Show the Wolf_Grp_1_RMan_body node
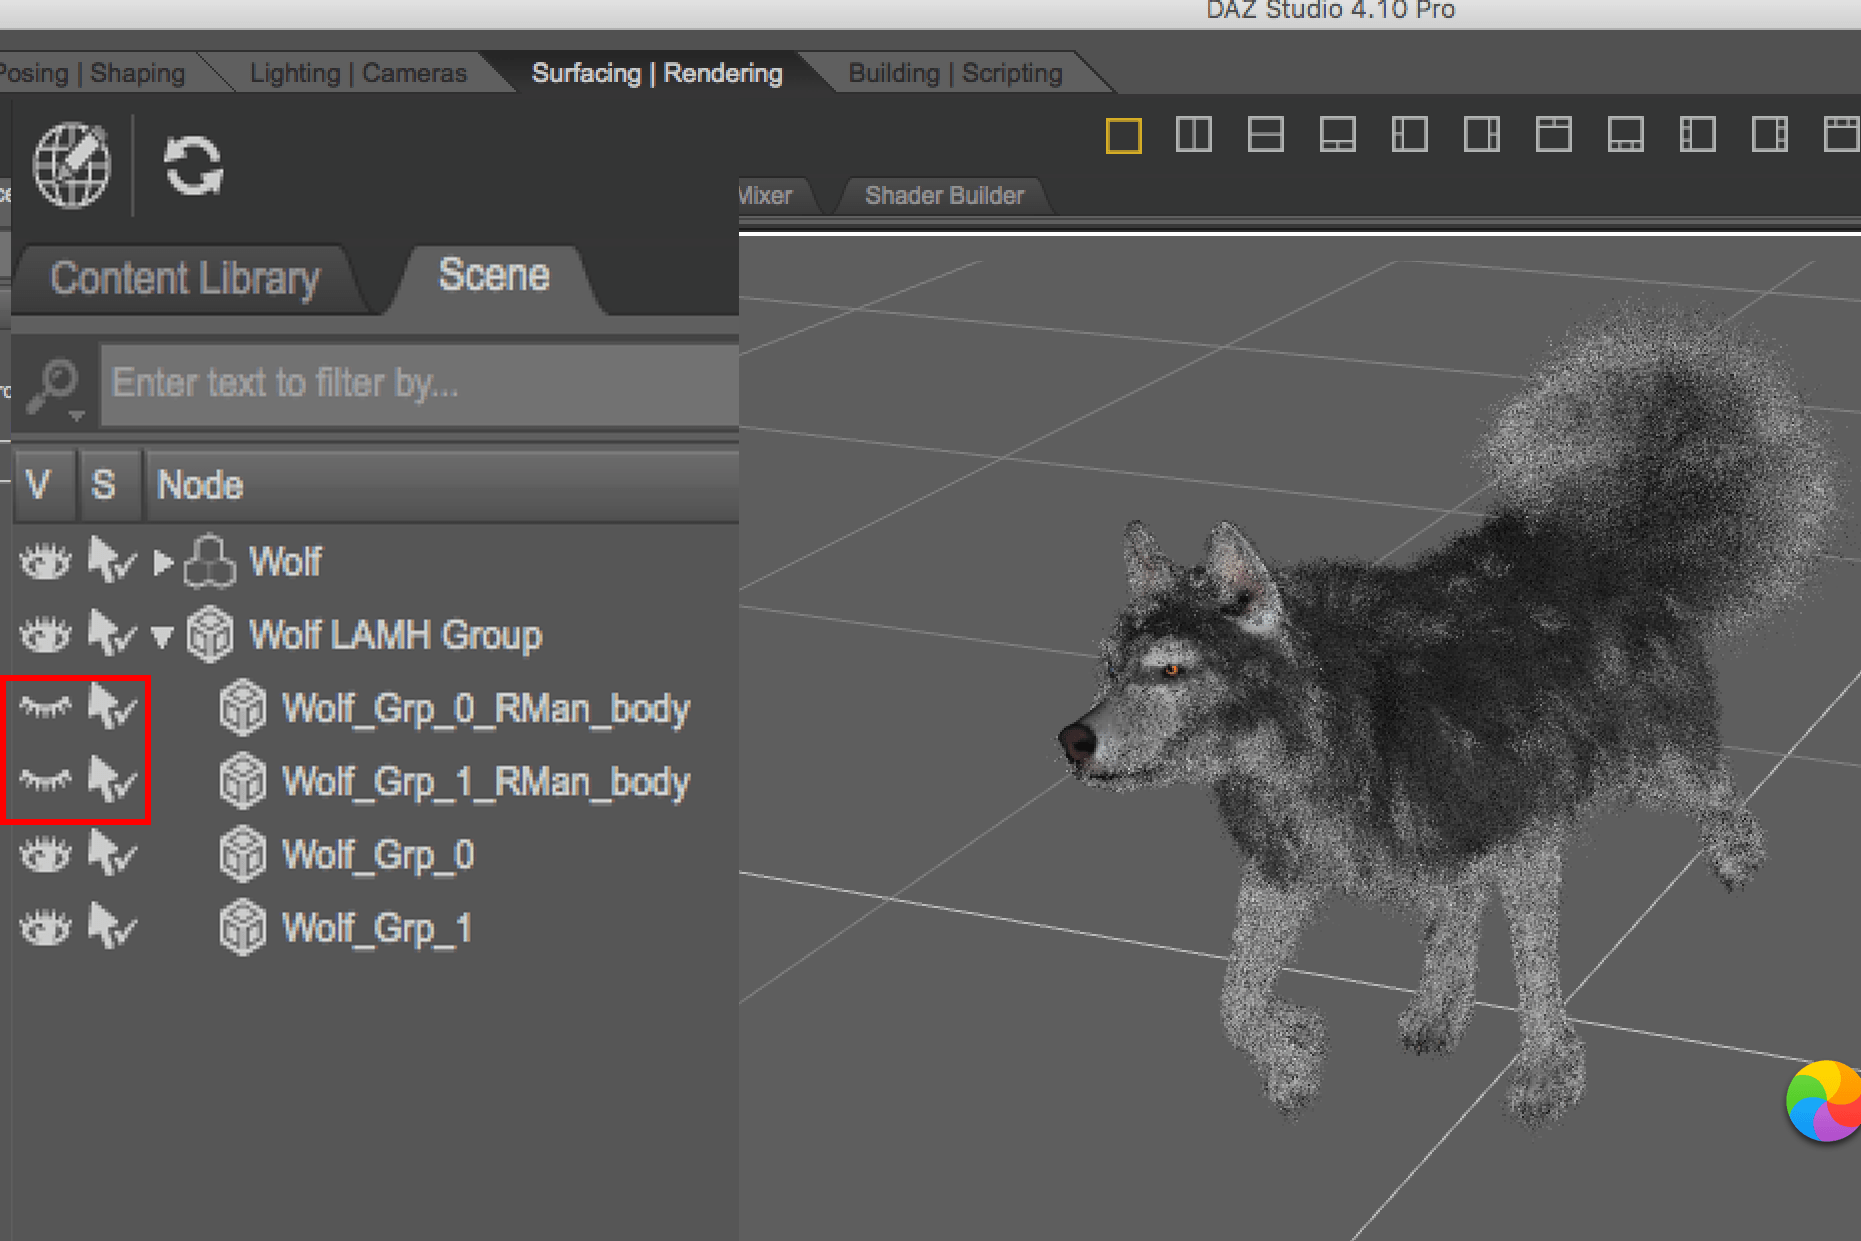Image resolution: width=1861 pixels, height=1241 pixels. [45, 780]
